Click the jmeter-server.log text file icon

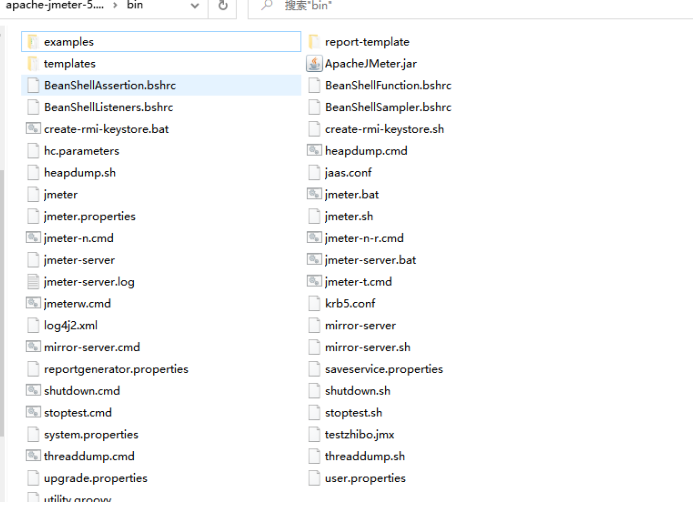click(33, 282)
